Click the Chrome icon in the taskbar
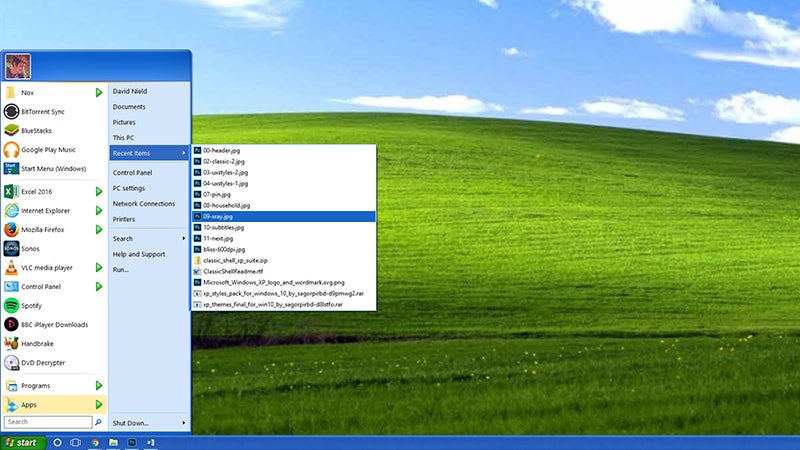The width and height of the screenshot is (800, 450). coord(95,441)
